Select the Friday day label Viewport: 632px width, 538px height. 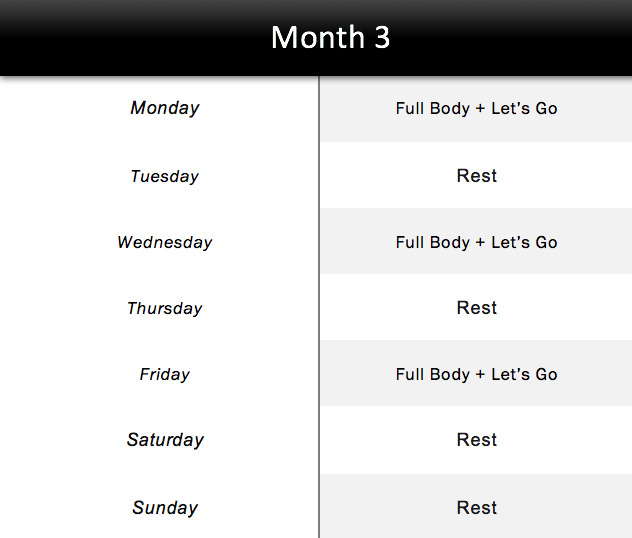point(165,374)
